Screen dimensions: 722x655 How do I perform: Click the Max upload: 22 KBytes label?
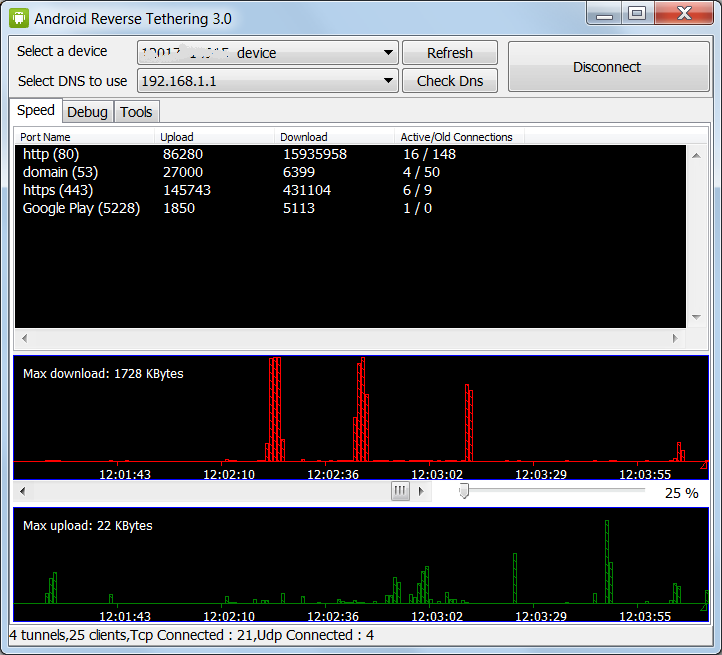tap(87, 526)
